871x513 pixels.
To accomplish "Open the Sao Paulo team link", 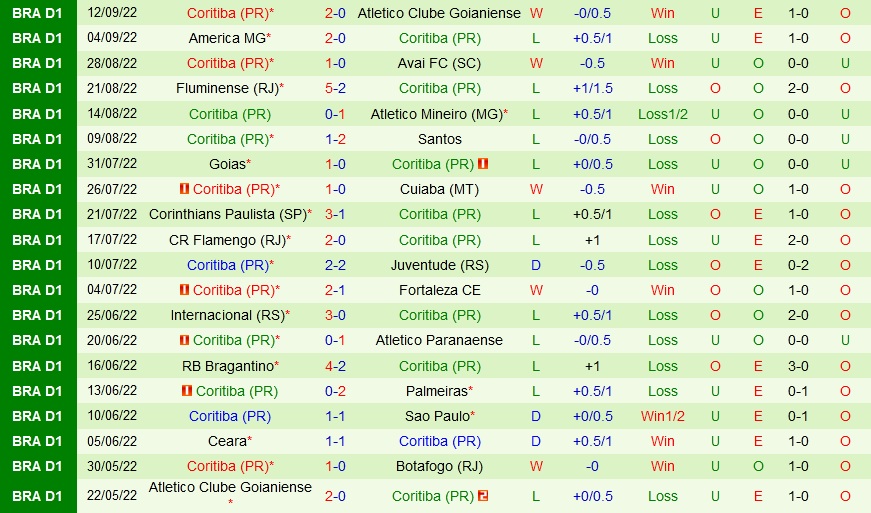I will (436, 416).
